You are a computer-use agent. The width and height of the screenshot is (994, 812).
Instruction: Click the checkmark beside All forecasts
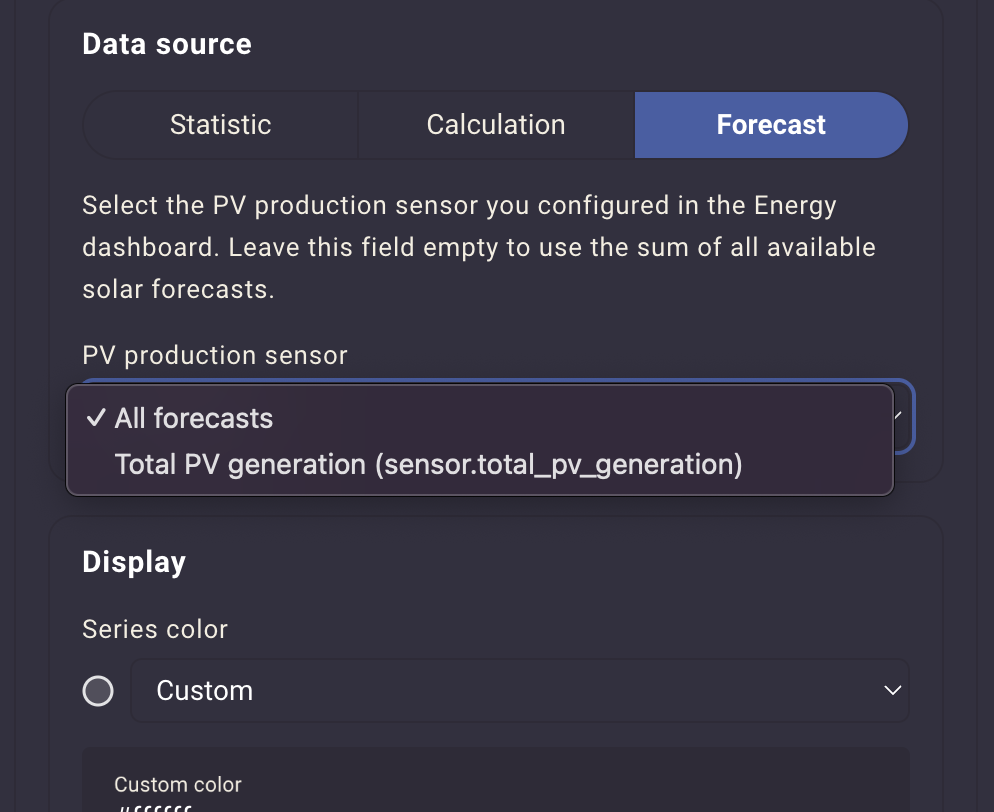point(96,418)
